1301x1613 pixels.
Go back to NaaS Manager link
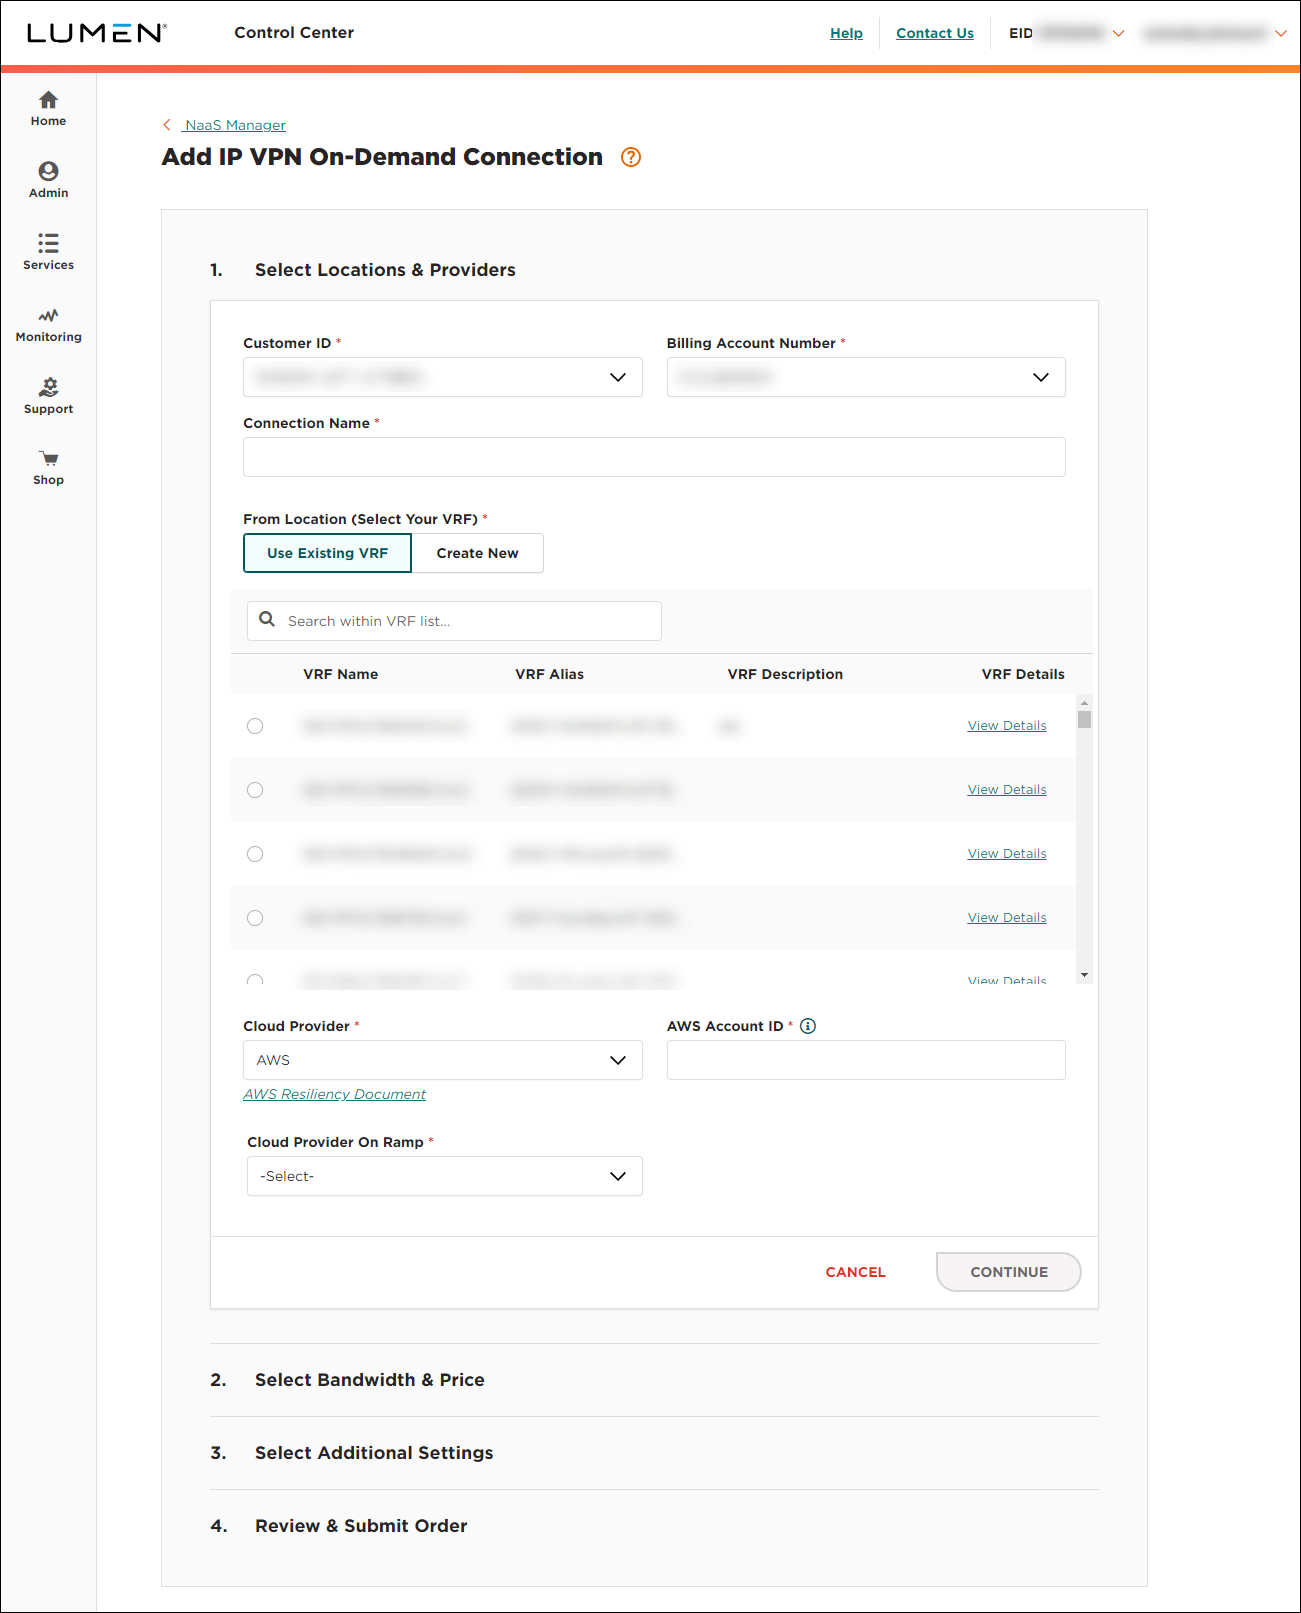tap(235, 125)
